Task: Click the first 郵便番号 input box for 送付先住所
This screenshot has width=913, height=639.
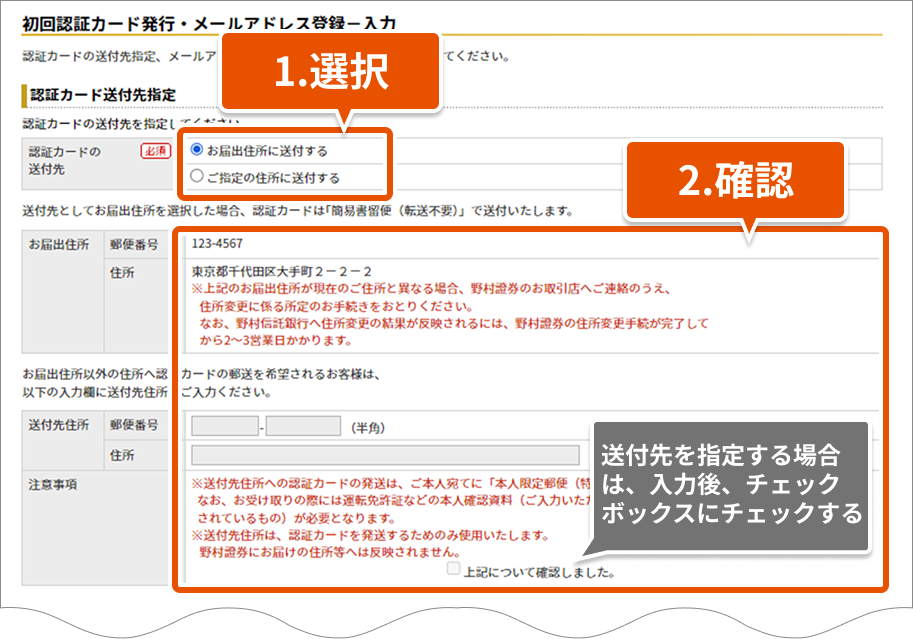Action: pyautogui.click(x=224, y=427)
